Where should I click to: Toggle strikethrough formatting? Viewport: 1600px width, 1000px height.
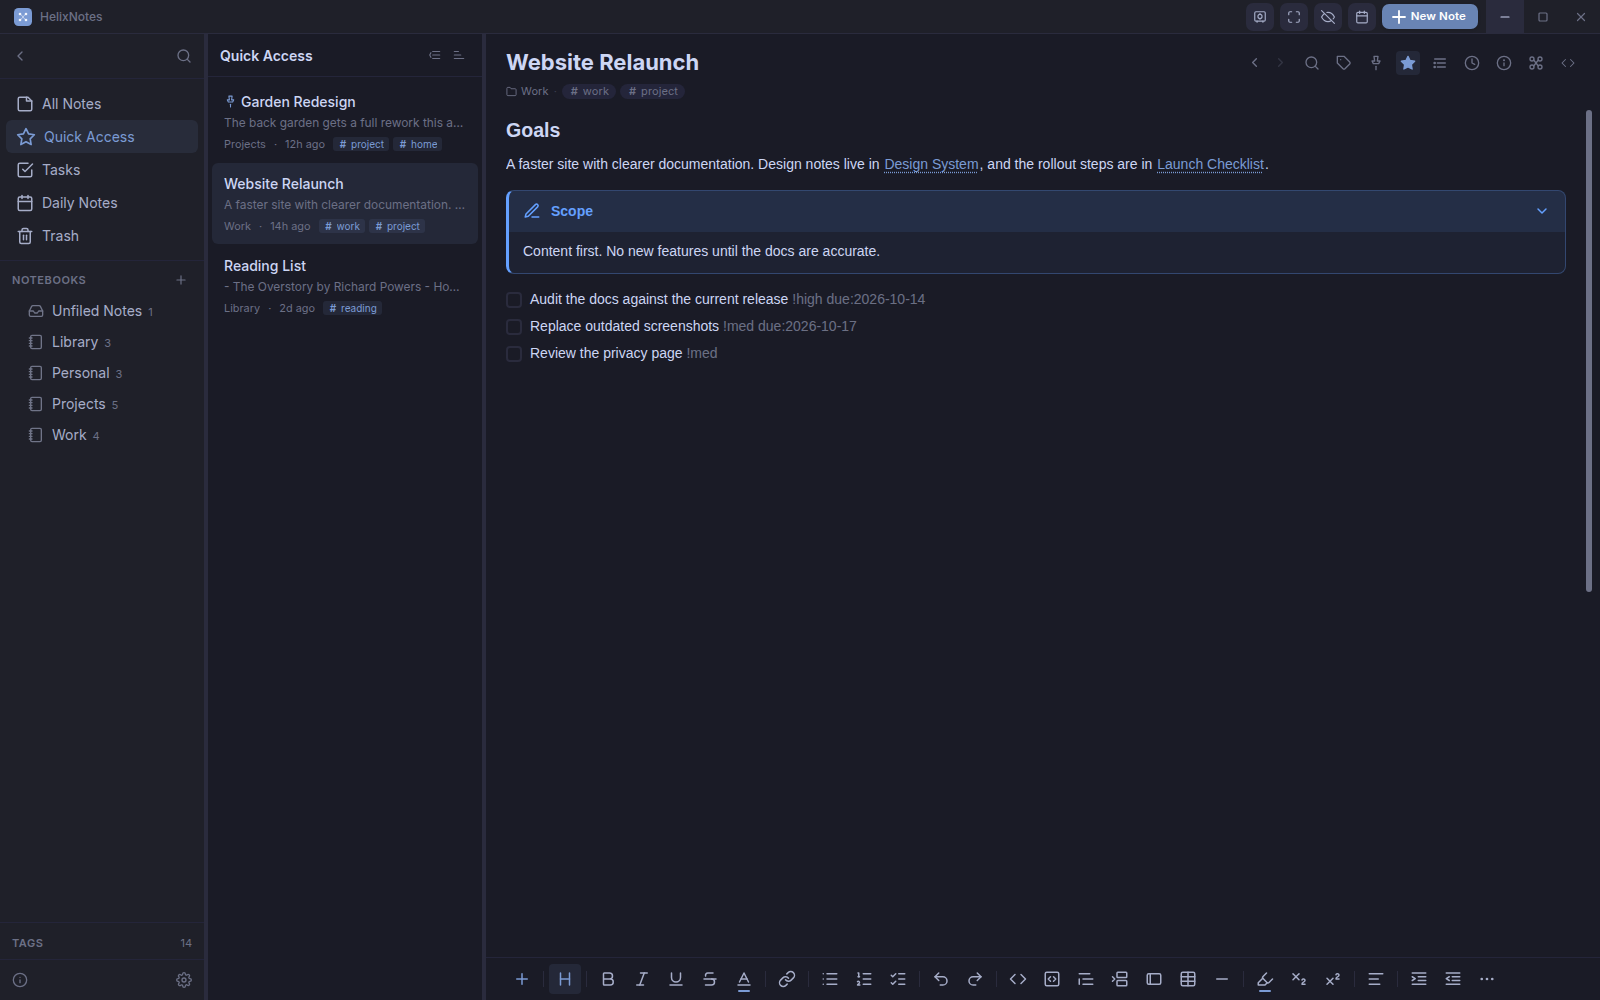pyautogui.click(x=710, y=979)
